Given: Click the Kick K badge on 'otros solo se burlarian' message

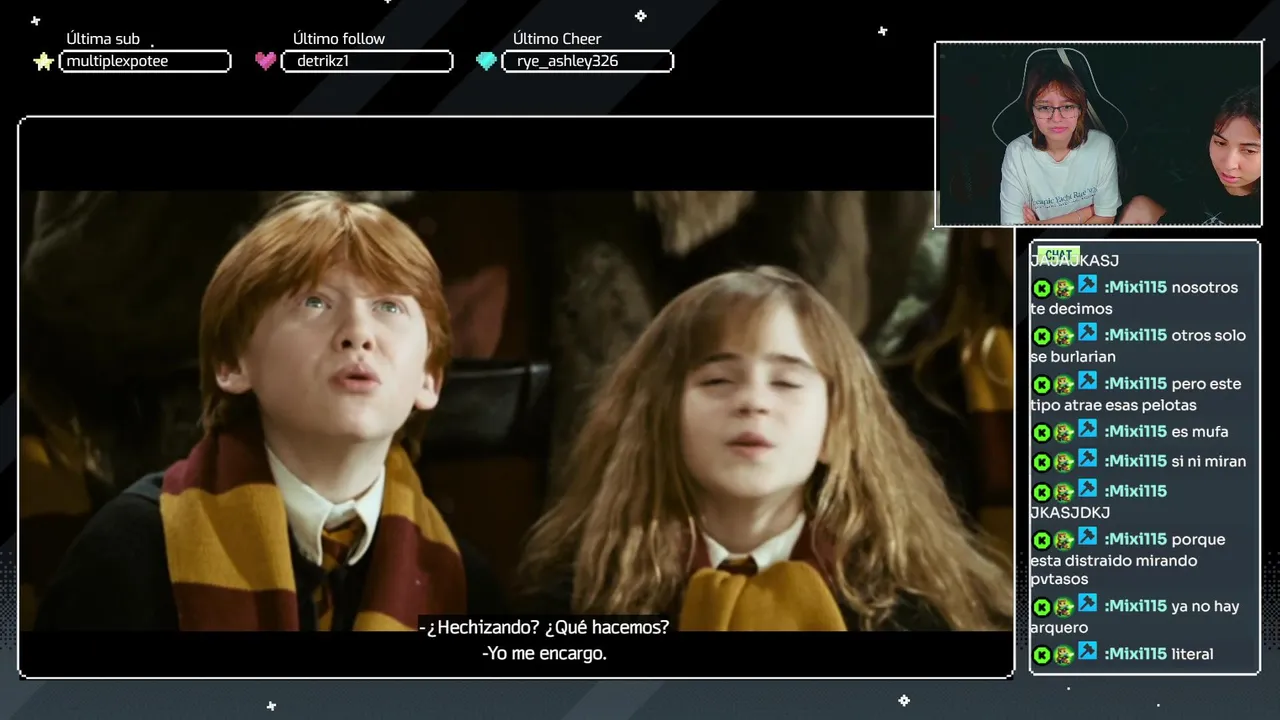Looking at the screenshot, I should pyautogui.click(x=1041, y=336).
